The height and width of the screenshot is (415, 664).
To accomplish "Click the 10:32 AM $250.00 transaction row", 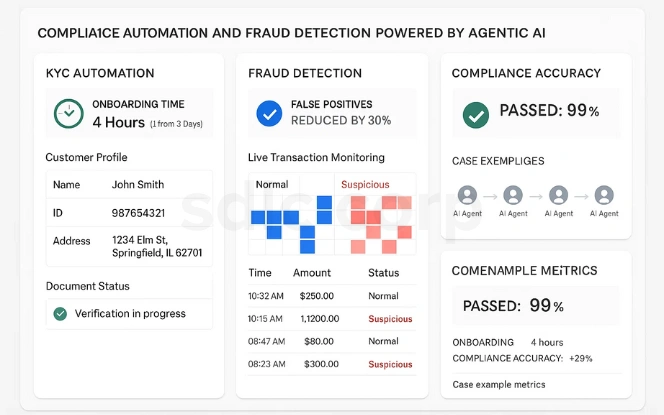I will tap(322, 296).
